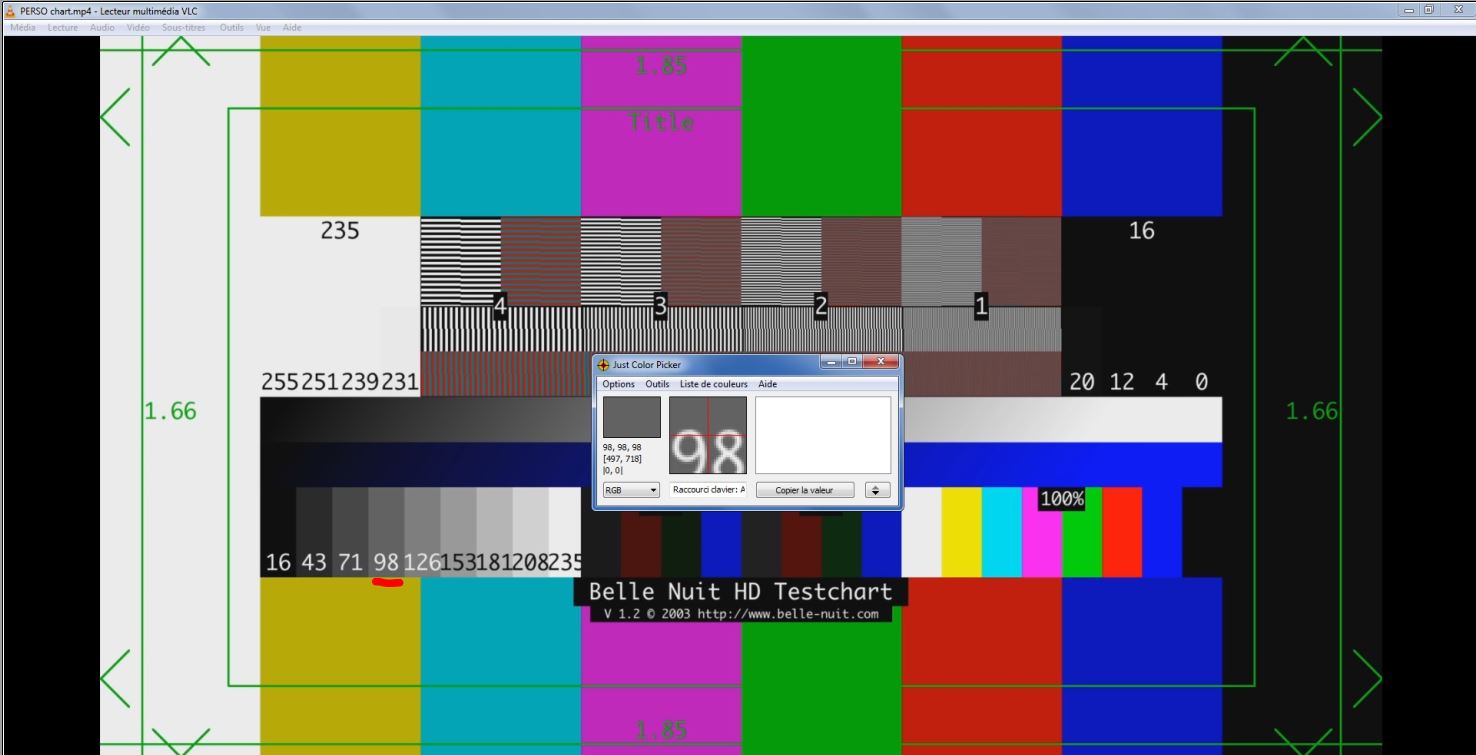Open the Lecture menu in VLC

pyautogui.click(x=62, y=28)
